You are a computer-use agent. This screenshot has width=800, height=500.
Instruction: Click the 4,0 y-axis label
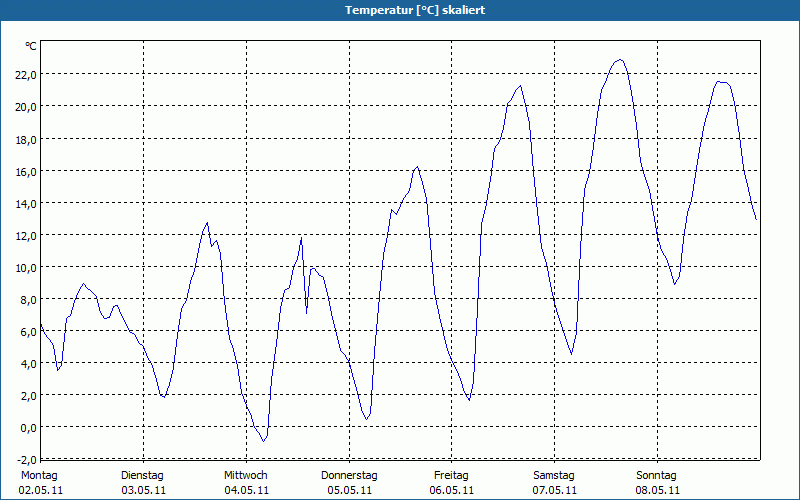[29, 364]
